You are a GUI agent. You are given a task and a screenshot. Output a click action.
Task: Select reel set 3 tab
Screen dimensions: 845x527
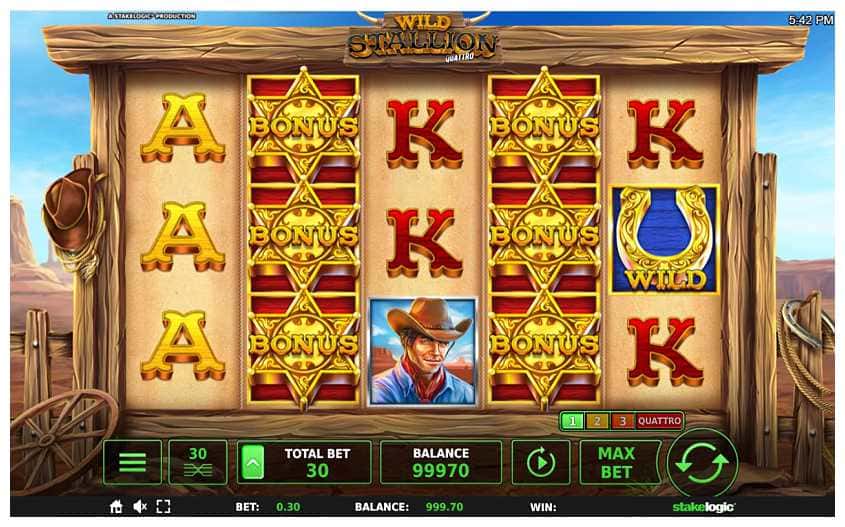622,421
